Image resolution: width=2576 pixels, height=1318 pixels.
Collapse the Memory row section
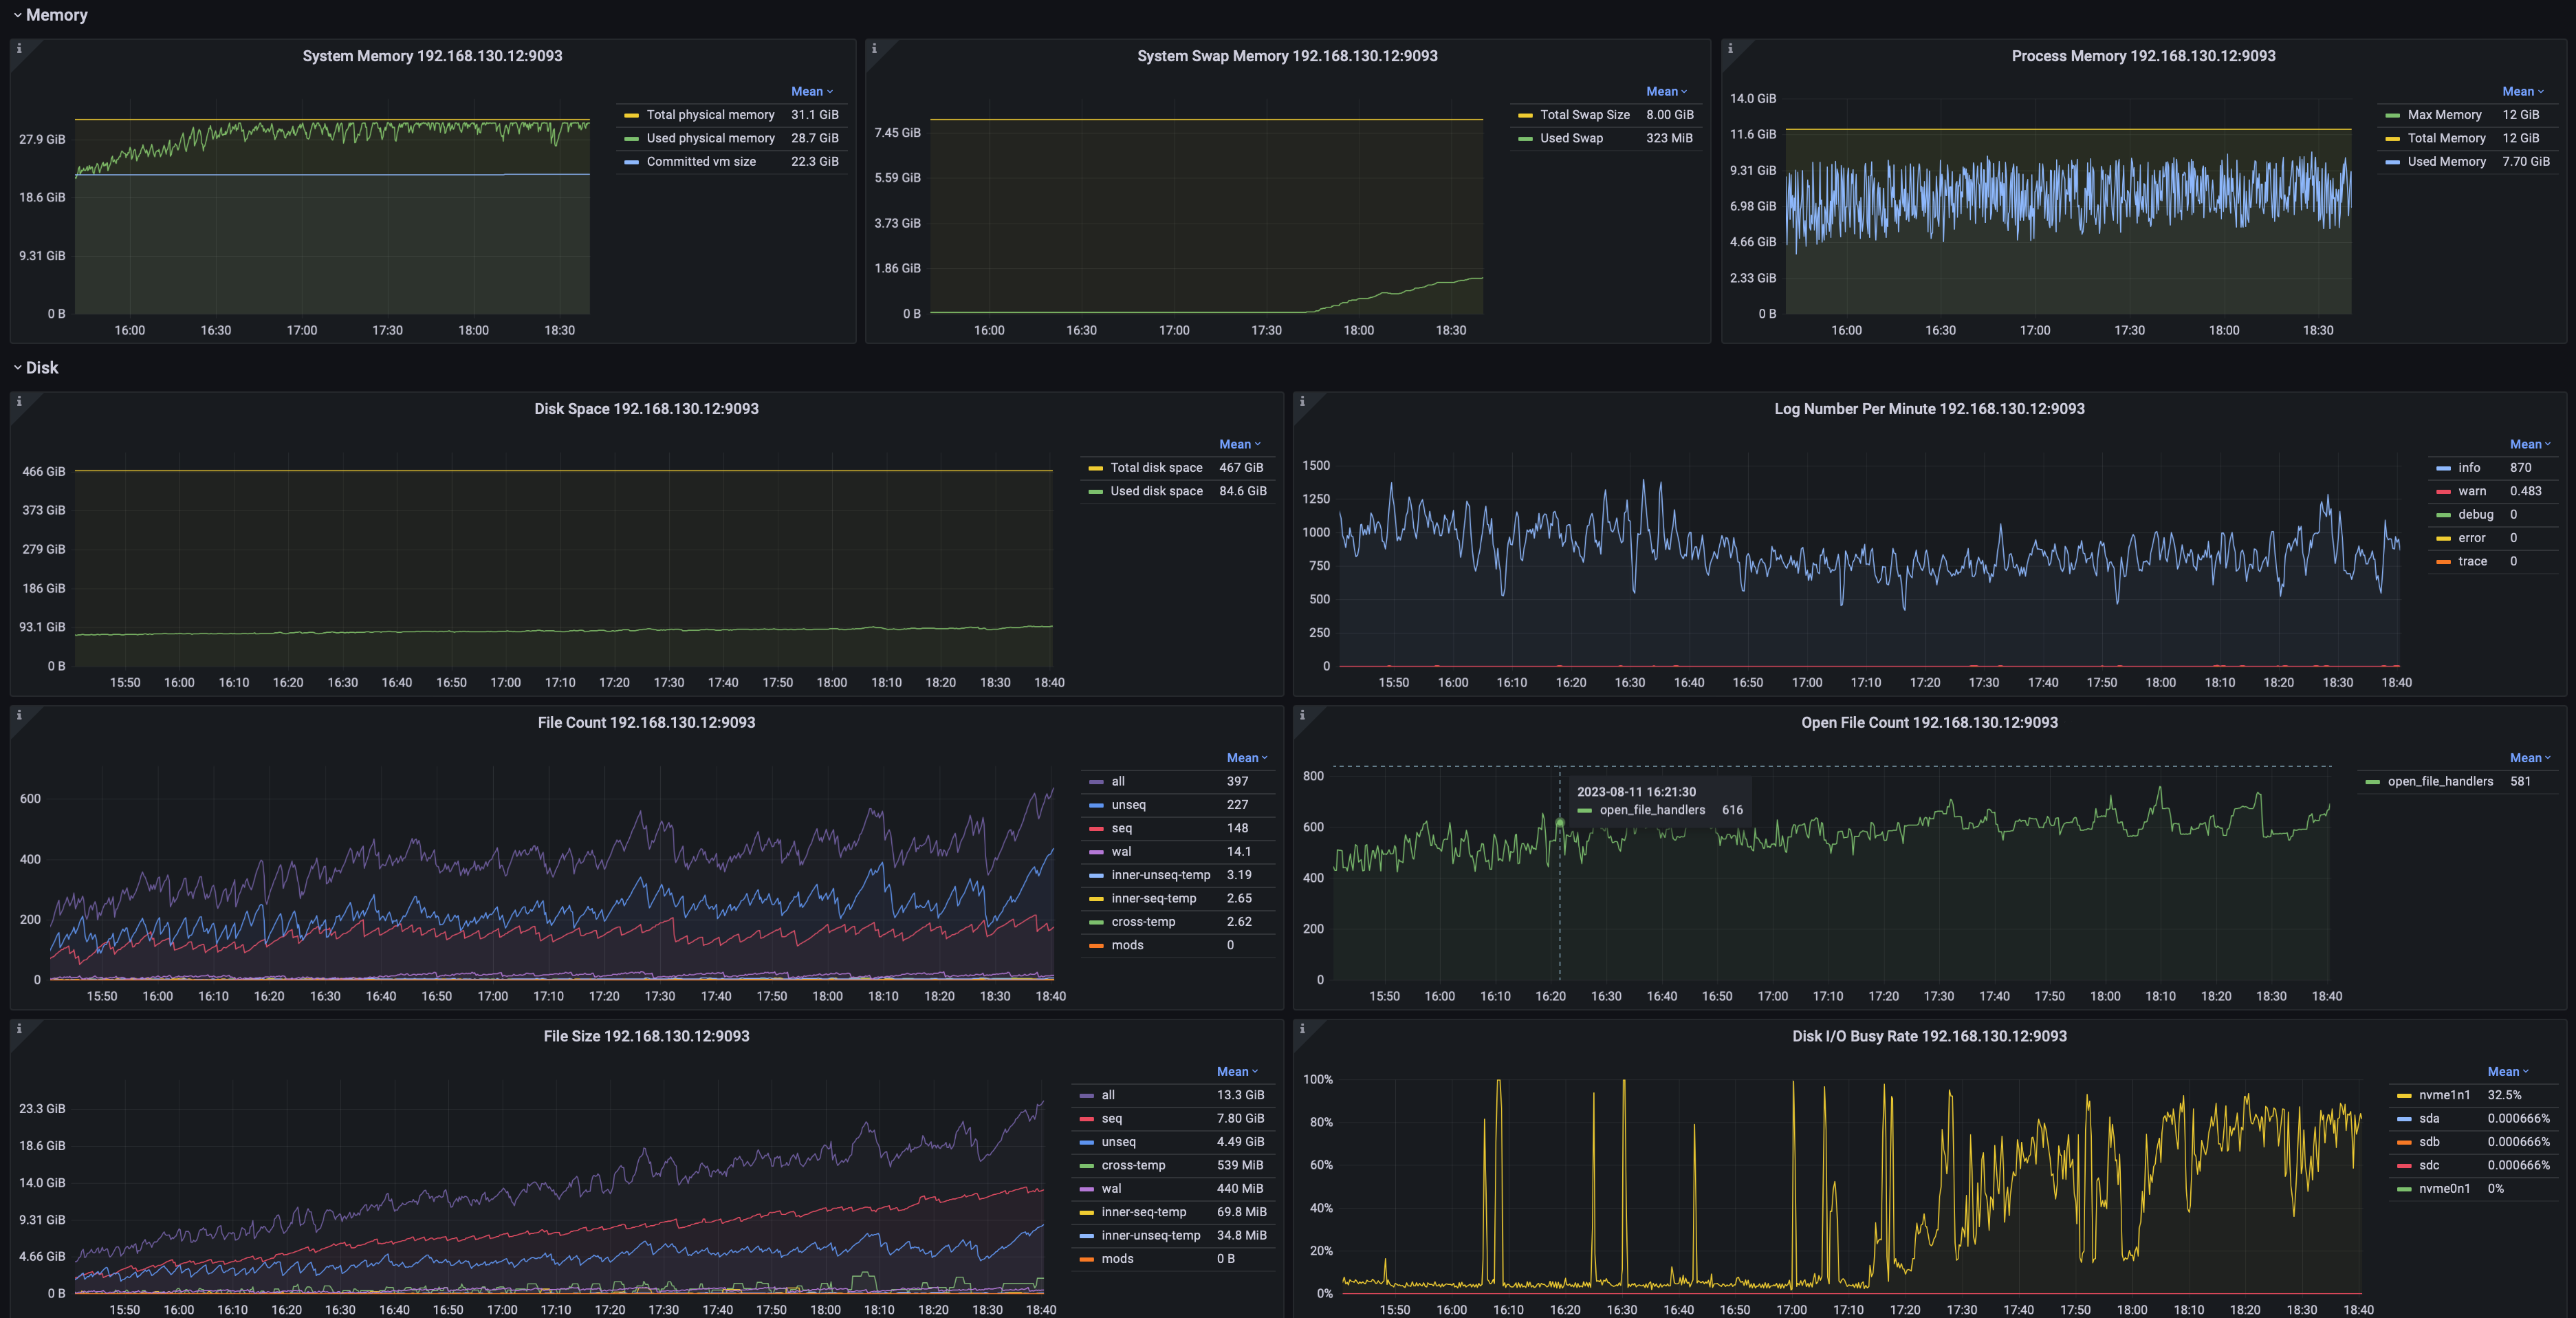click(56, 15)
